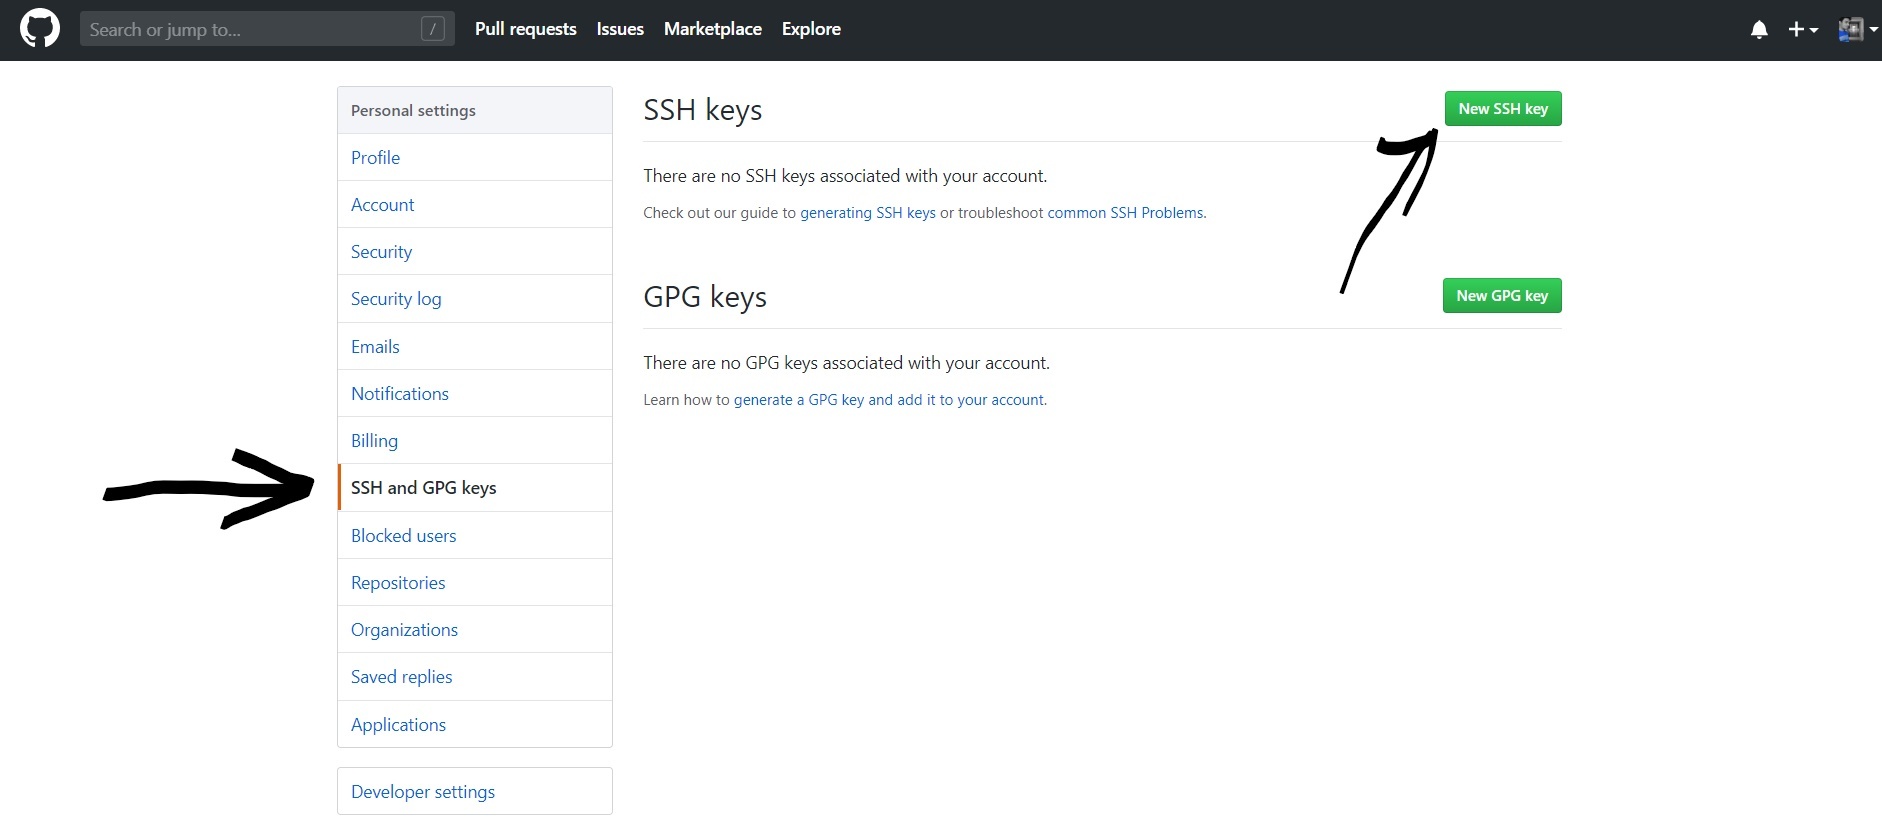Screen dimensions: 1882x820
Task: Open Security log settings page
Action: click(x=396, y=299)
